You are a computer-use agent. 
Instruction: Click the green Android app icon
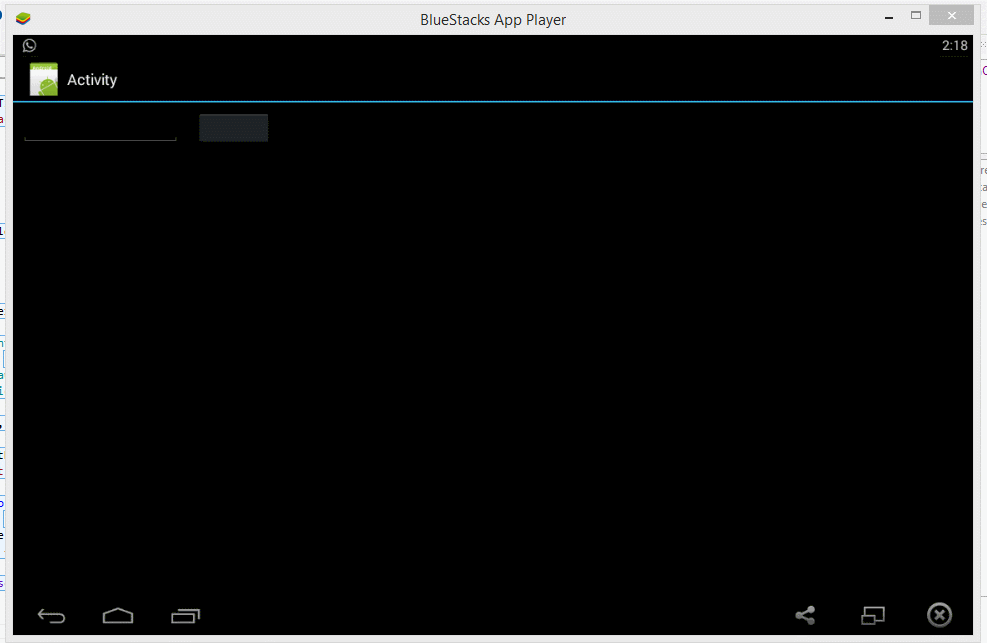(x=44, y=80)
